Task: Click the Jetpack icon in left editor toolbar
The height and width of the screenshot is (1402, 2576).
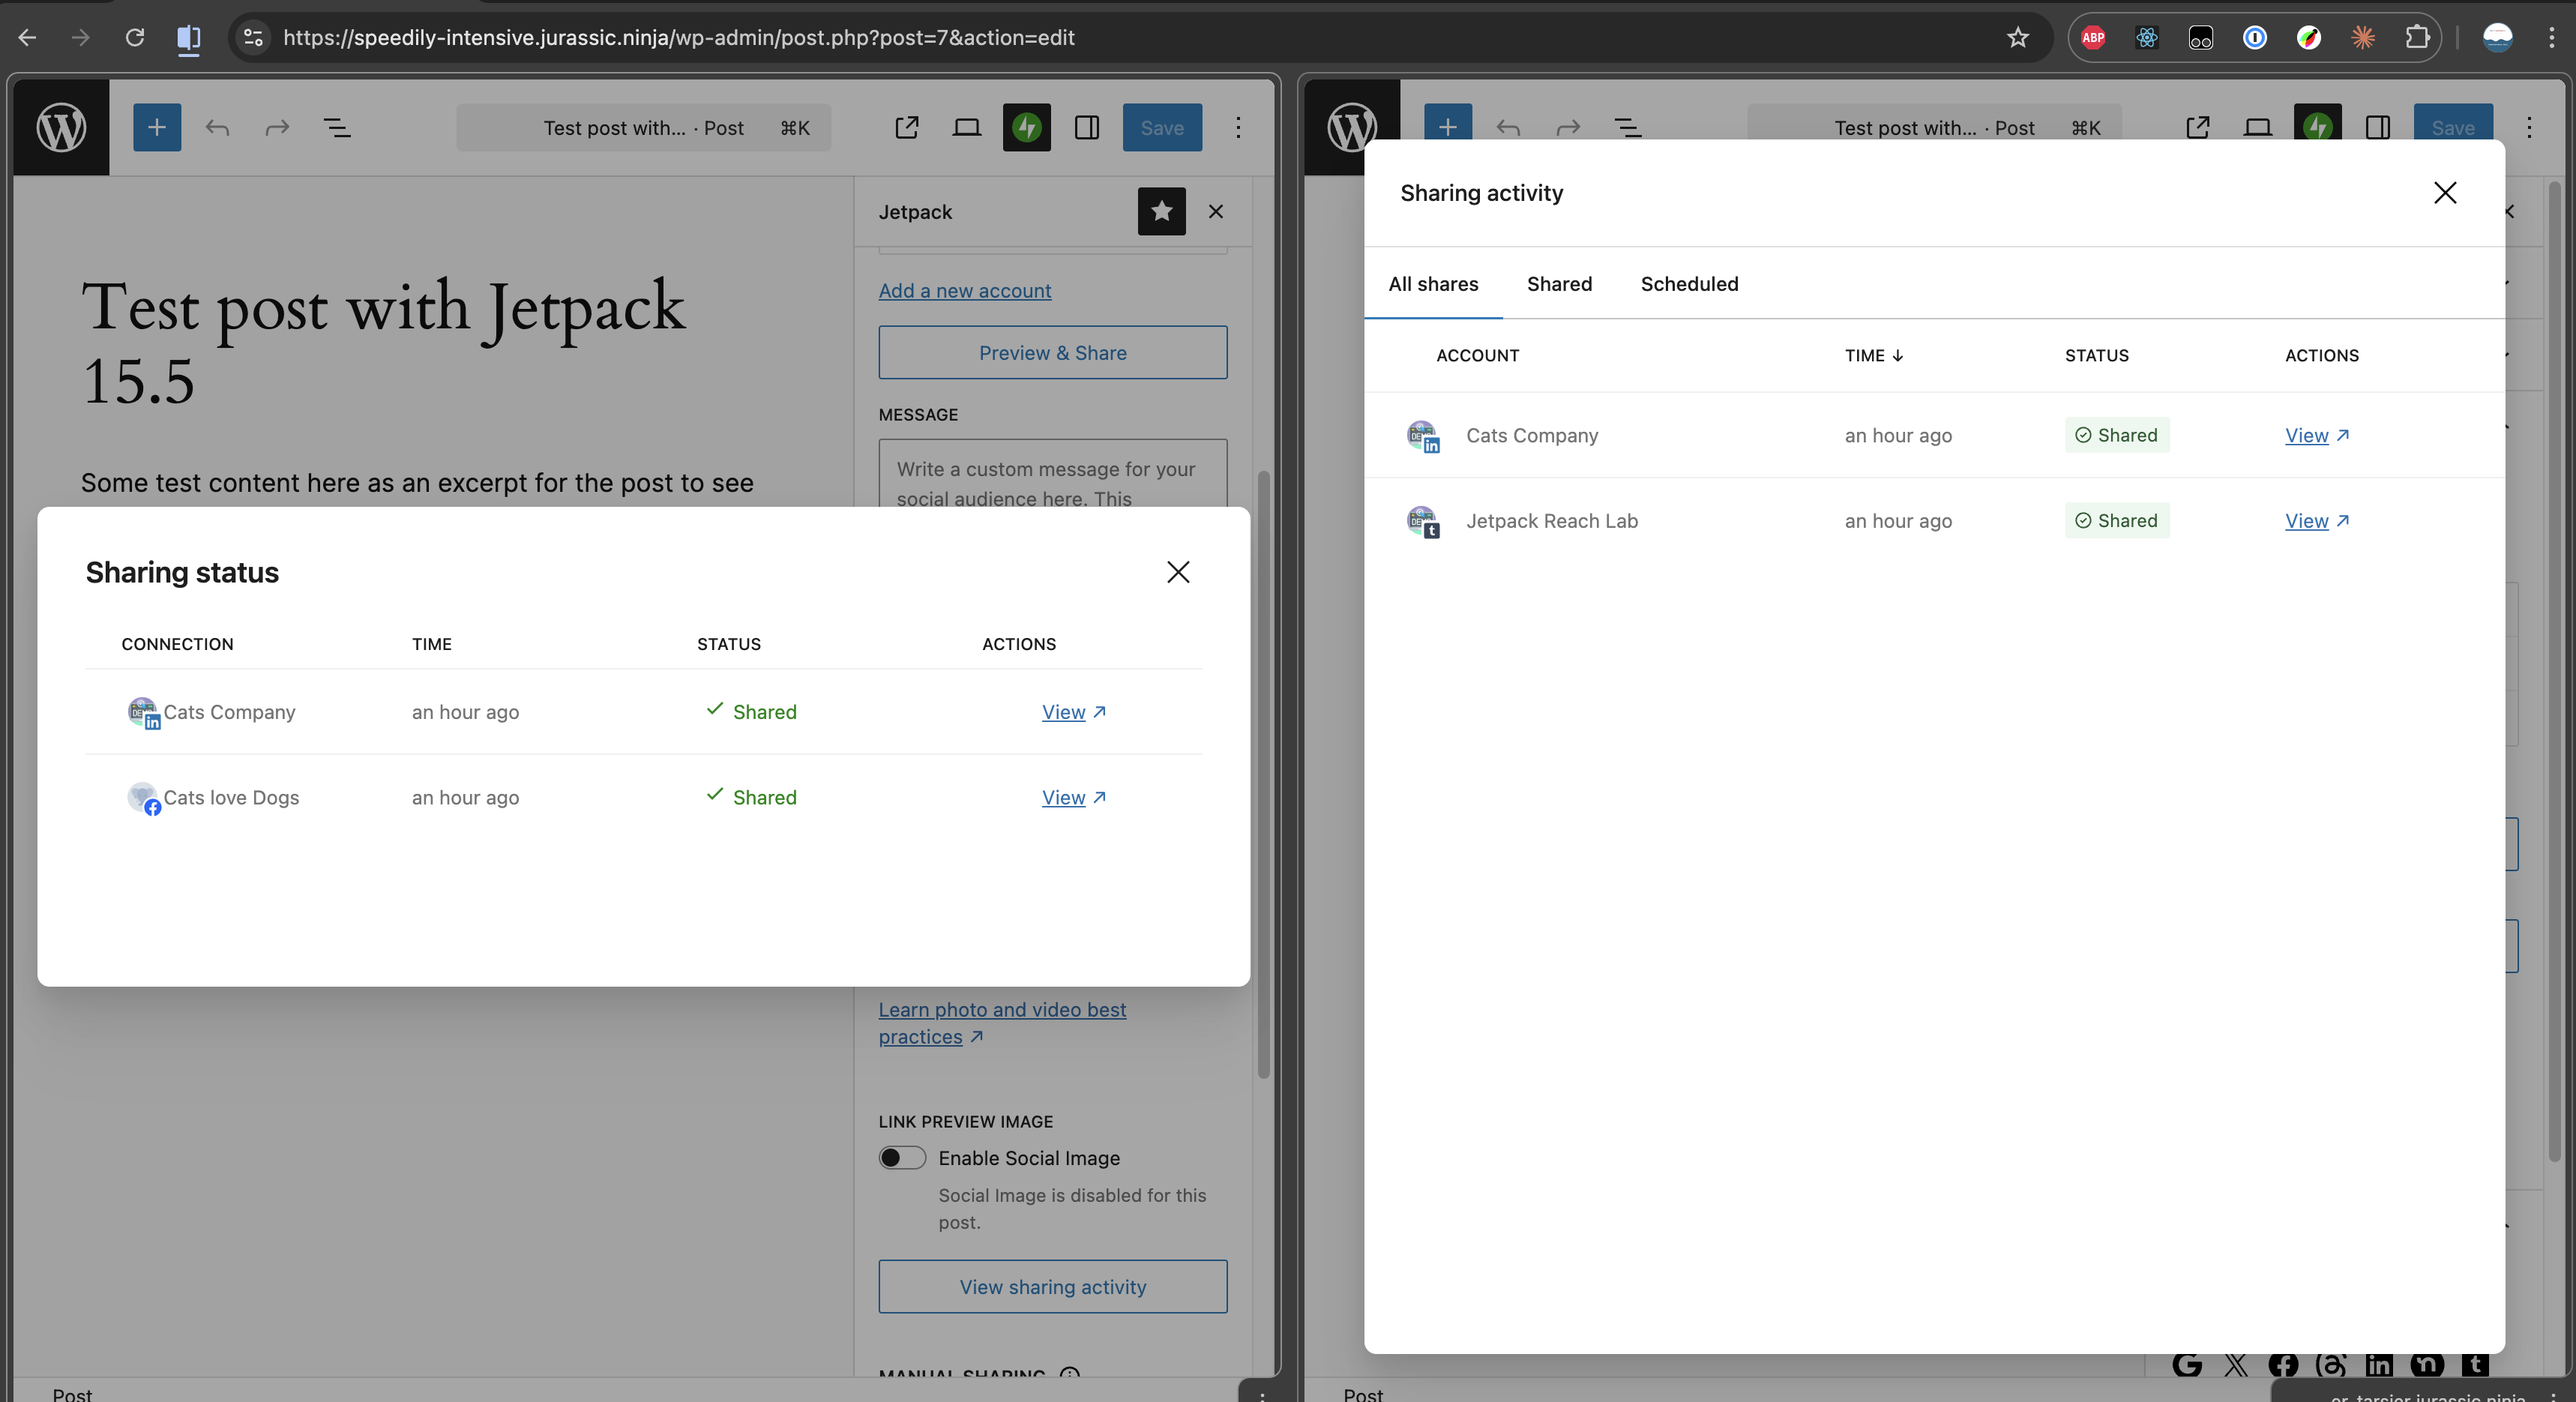Action: [x=1026, y=128]
